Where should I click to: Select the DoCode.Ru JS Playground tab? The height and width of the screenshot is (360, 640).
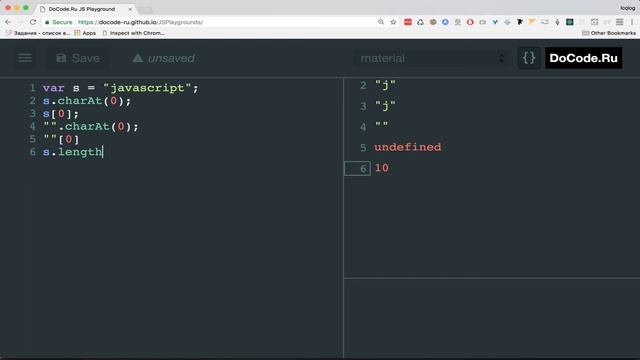[x=82, y=9]
